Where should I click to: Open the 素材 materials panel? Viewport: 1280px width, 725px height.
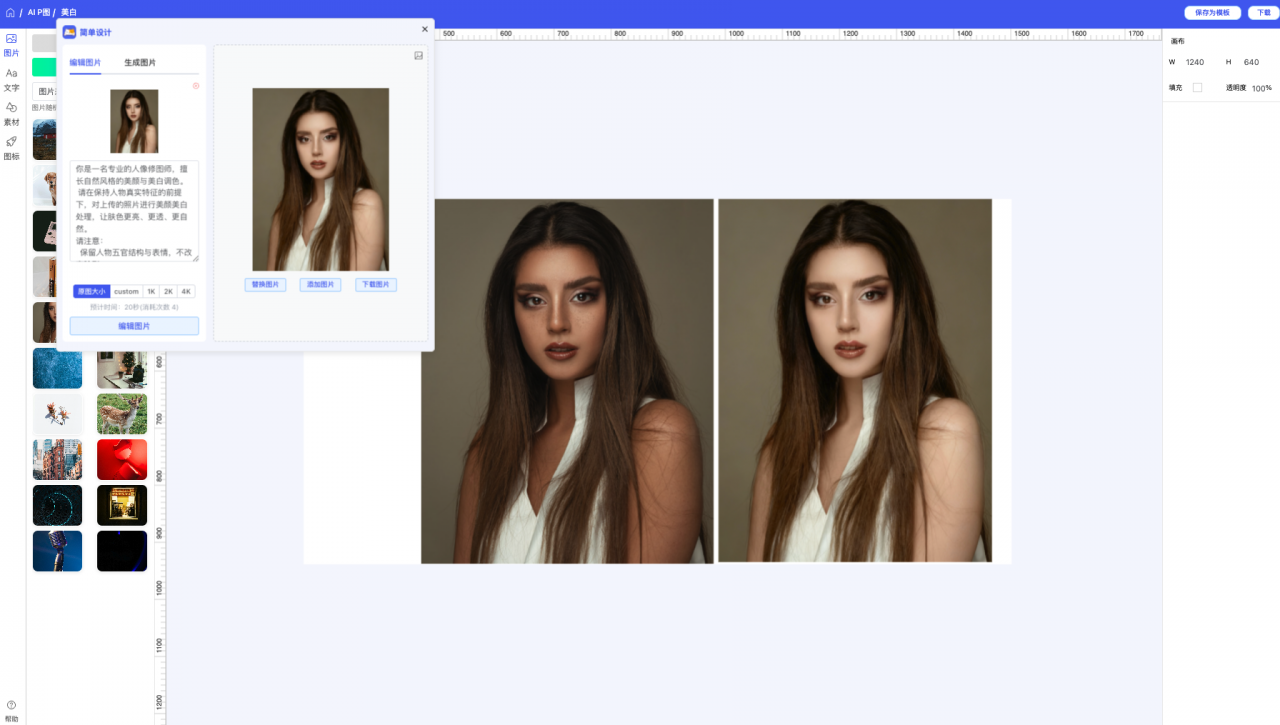pos(11,113)
